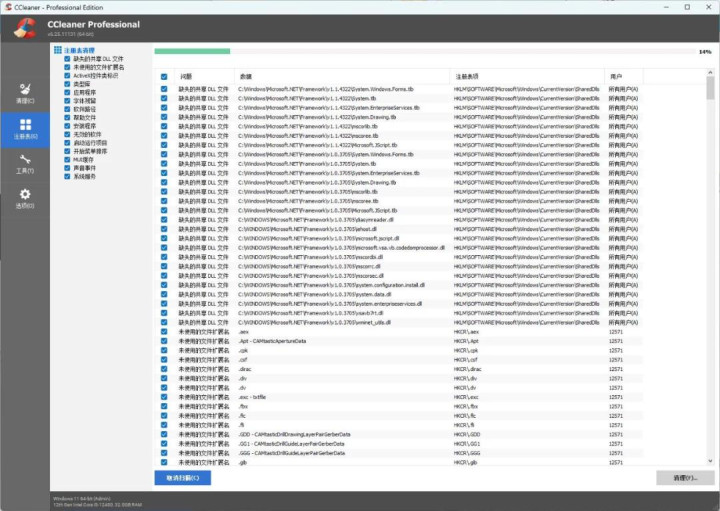
Task: Click the 注册表清理 grid icon
Action: pyautogui.click(x=56, y=50)
